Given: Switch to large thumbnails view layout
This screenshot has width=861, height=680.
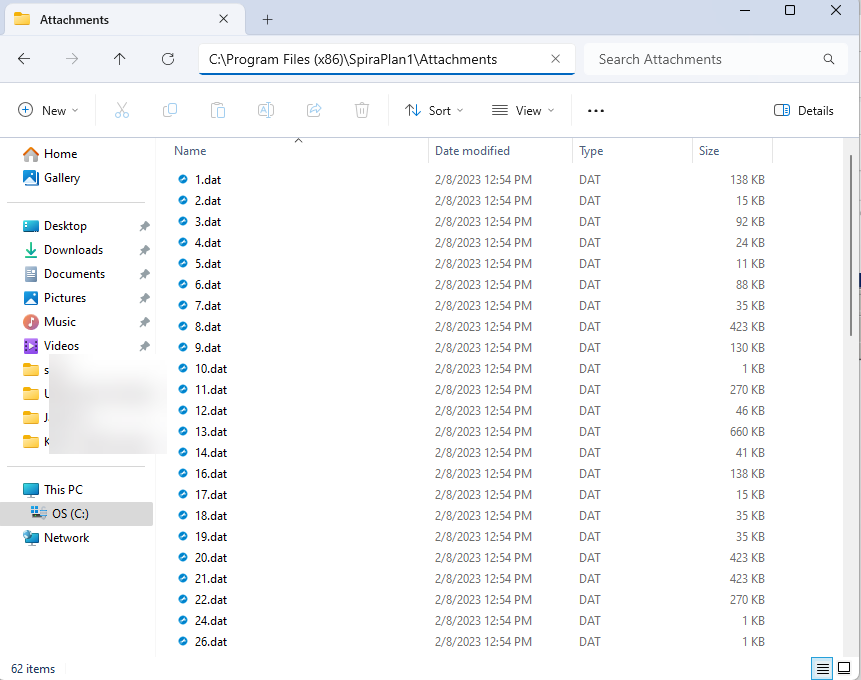Looking at the screenshot, I should point(845,669).
